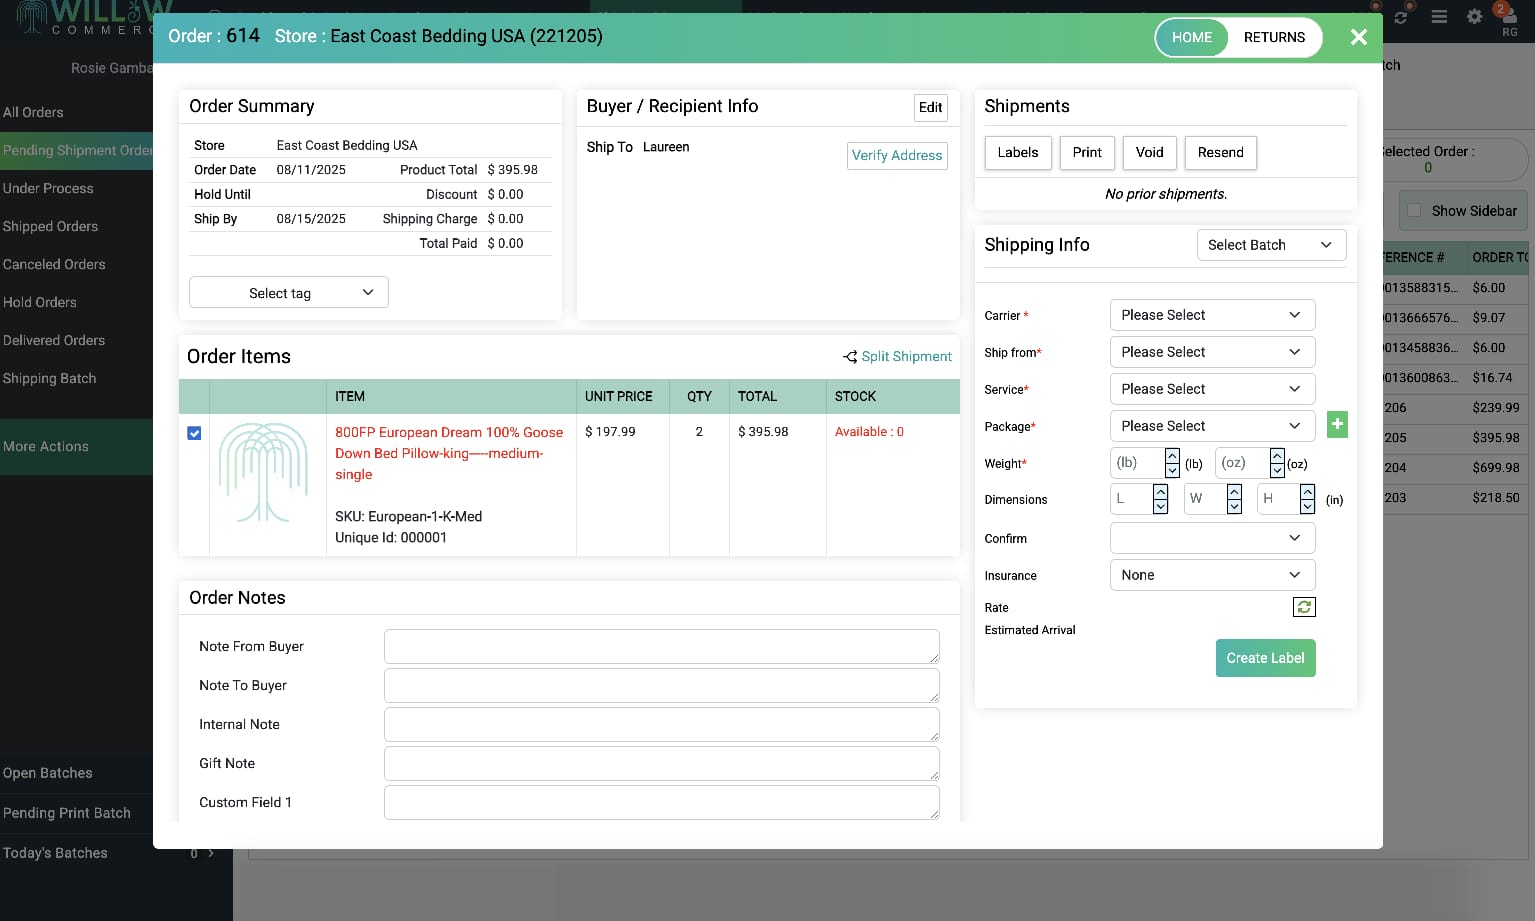Screen dimensions: 1535x921
Task: Click the Create Label button
Action: pos(1265,658)
